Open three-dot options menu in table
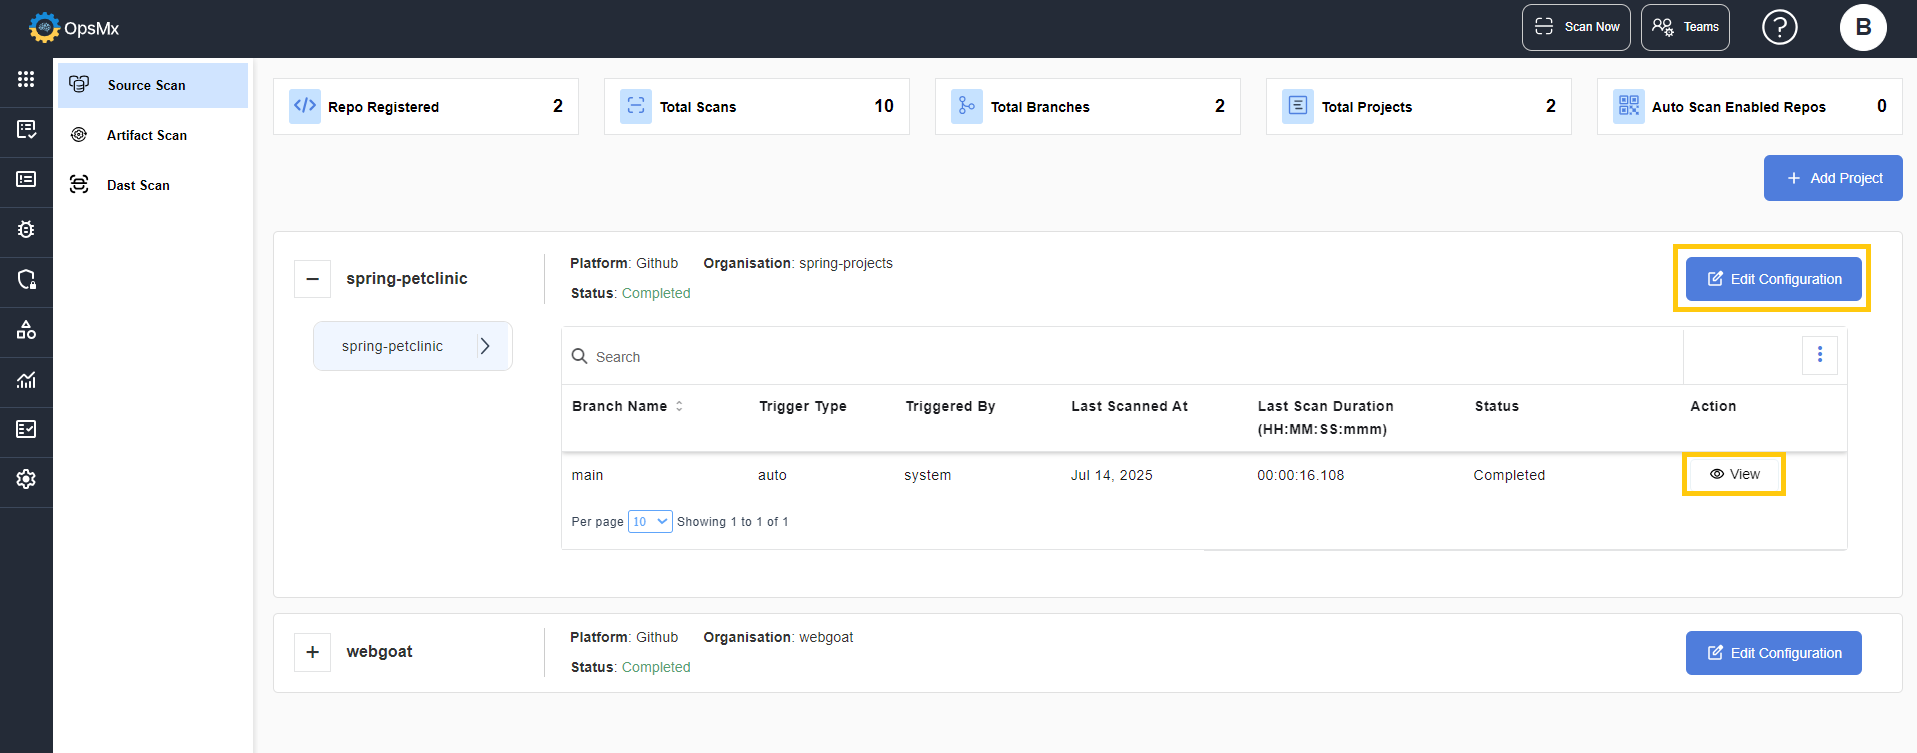 1819,355
